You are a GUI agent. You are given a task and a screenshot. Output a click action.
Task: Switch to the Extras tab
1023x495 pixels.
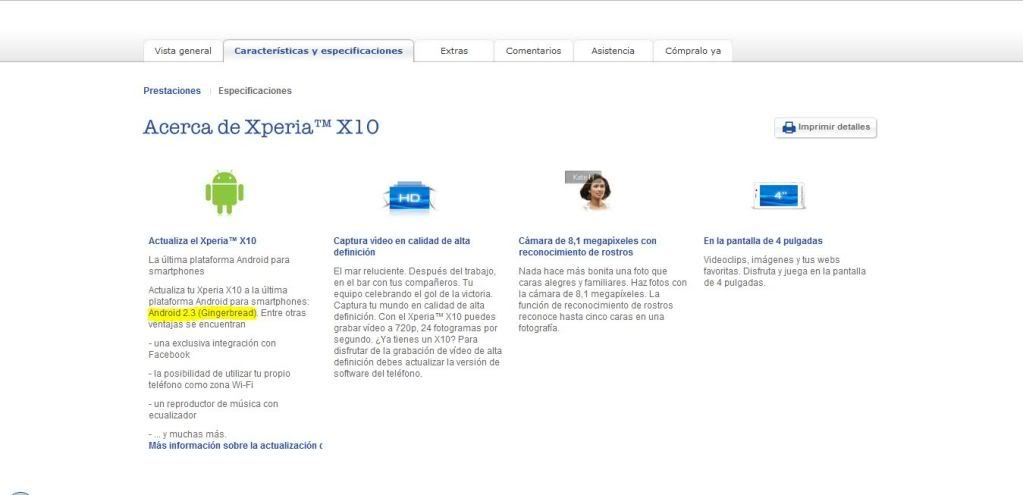pyautogui.click(x=454, y=51)
